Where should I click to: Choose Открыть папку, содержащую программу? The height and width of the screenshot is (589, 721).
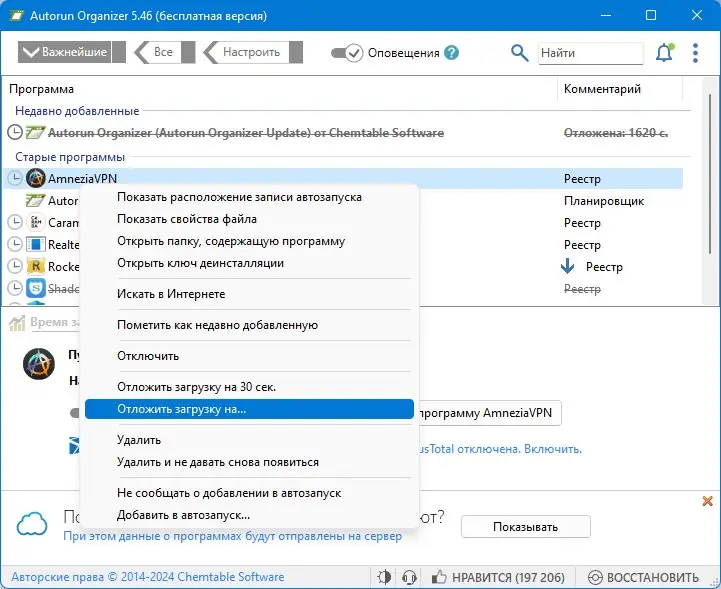249,241
